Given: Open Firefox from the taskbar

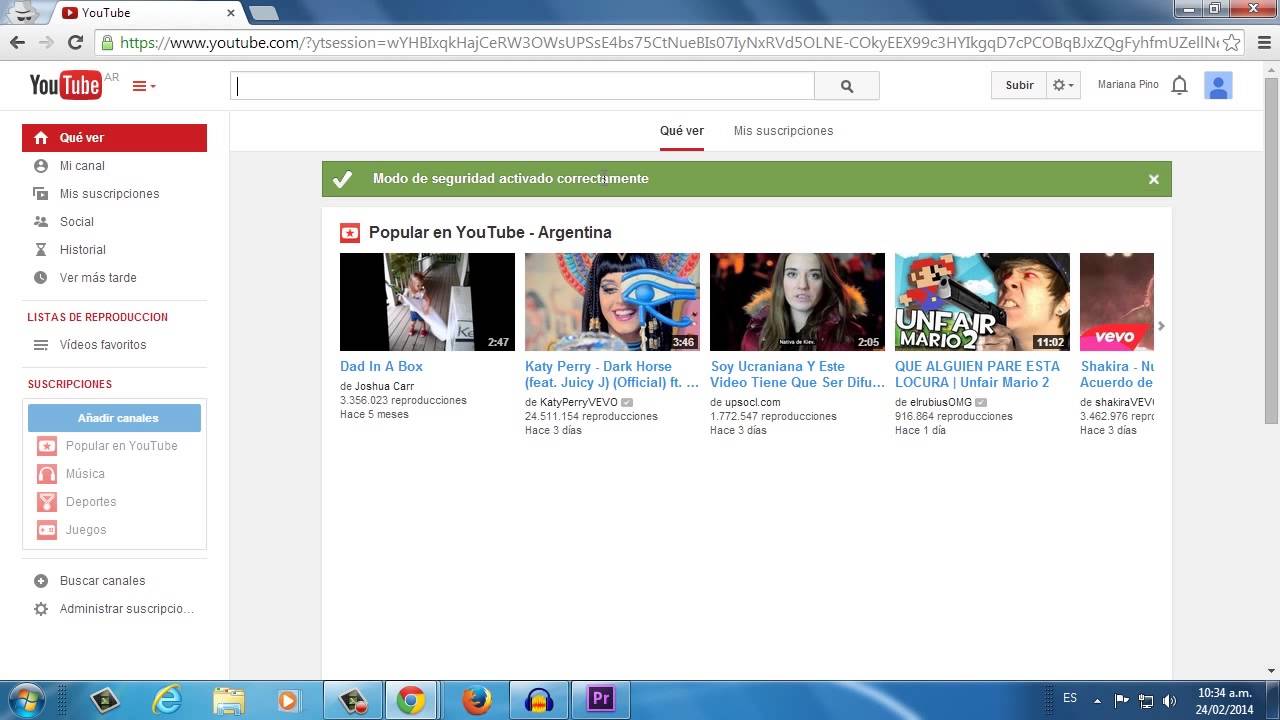Looking at the screenshot, I should 477,699.
